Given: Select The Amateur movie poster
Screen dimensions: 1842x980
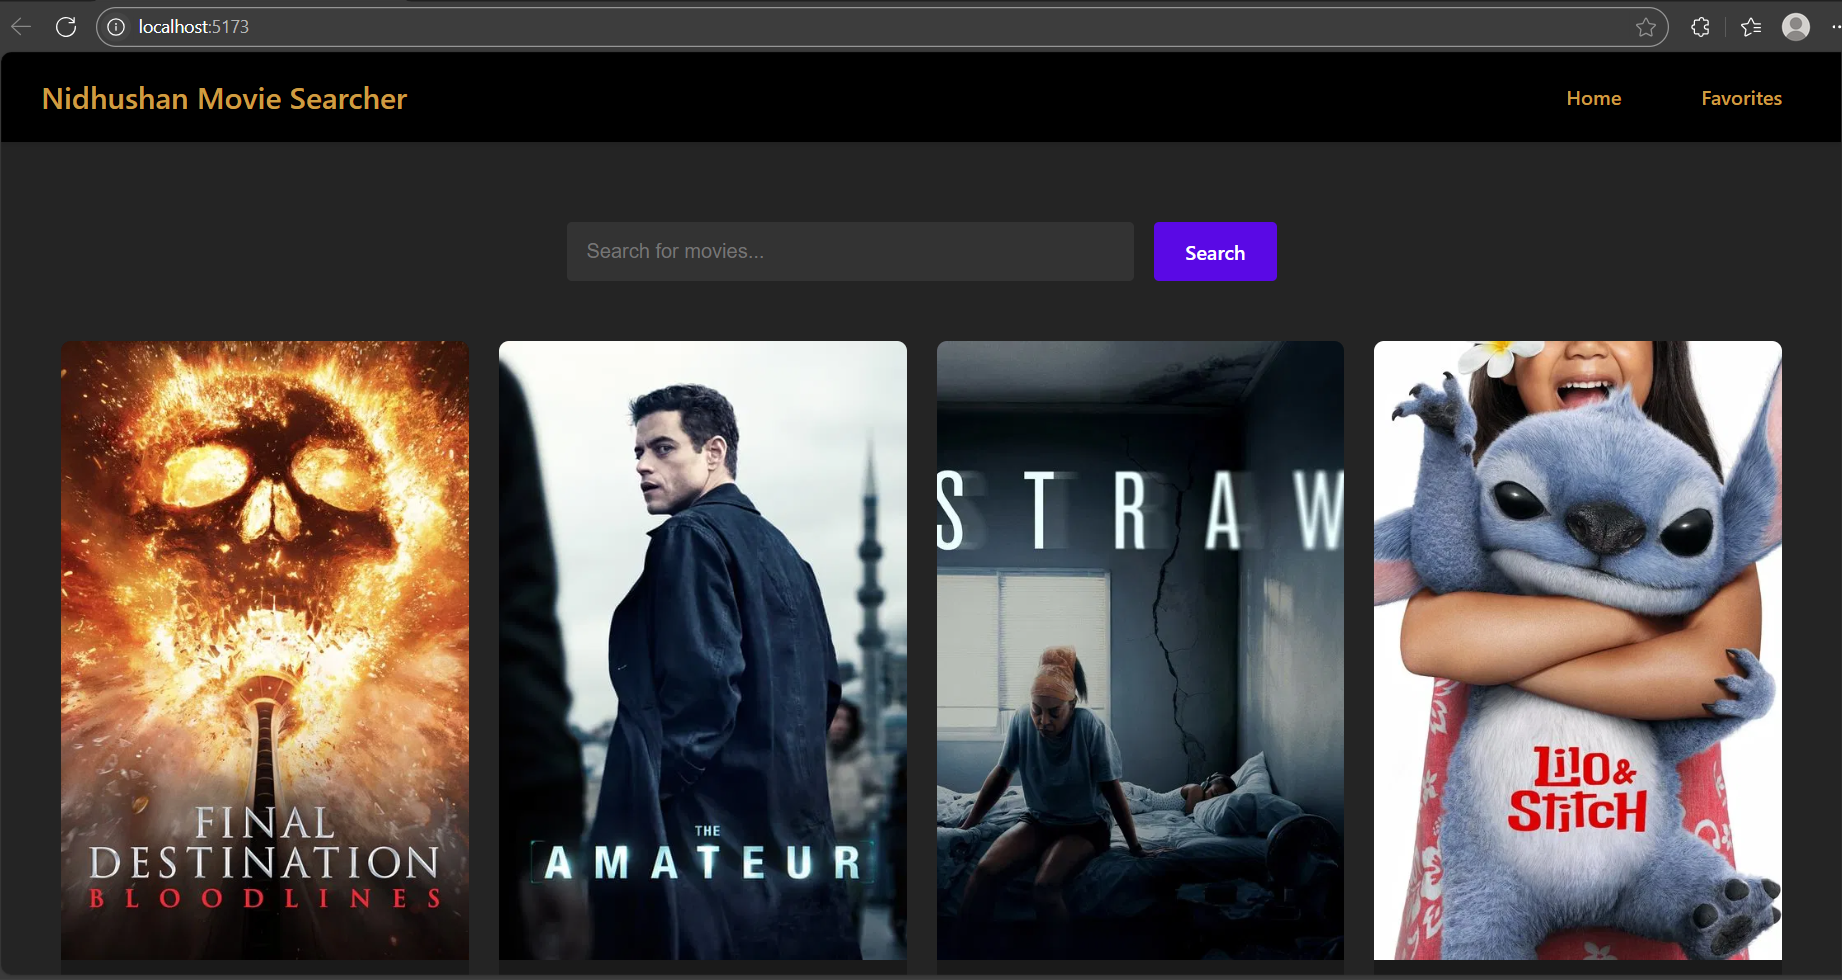Looking at the screenshot, I should click(x=703, y=650).
